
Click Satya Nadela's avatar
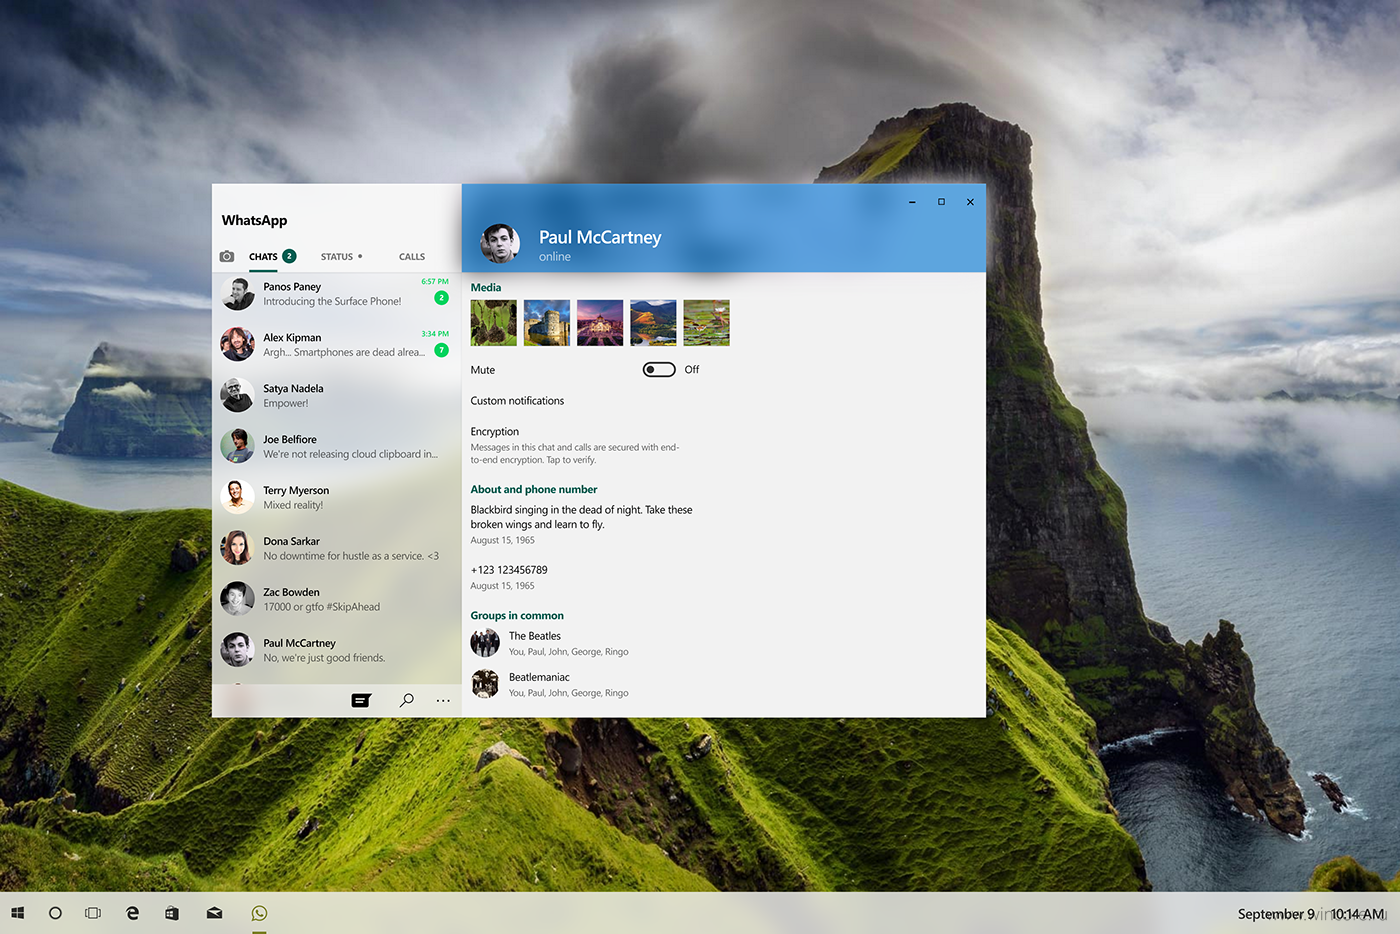(x=237, y=396)
